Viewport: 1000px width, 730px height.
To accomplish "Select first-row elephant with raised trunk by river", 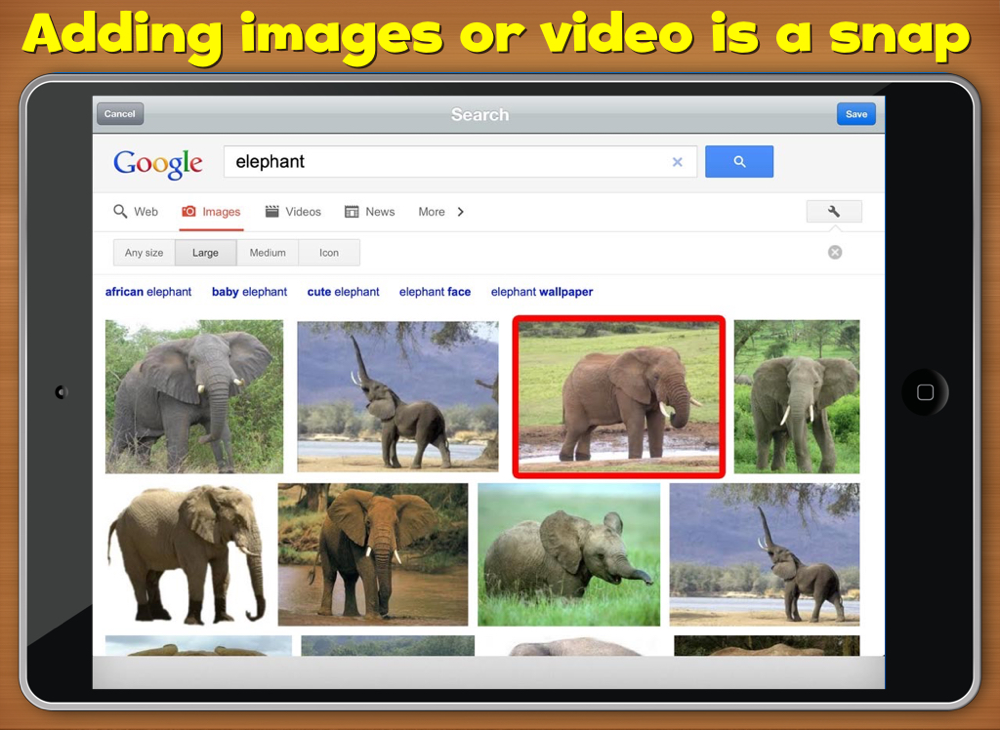I will pos(398,397).
